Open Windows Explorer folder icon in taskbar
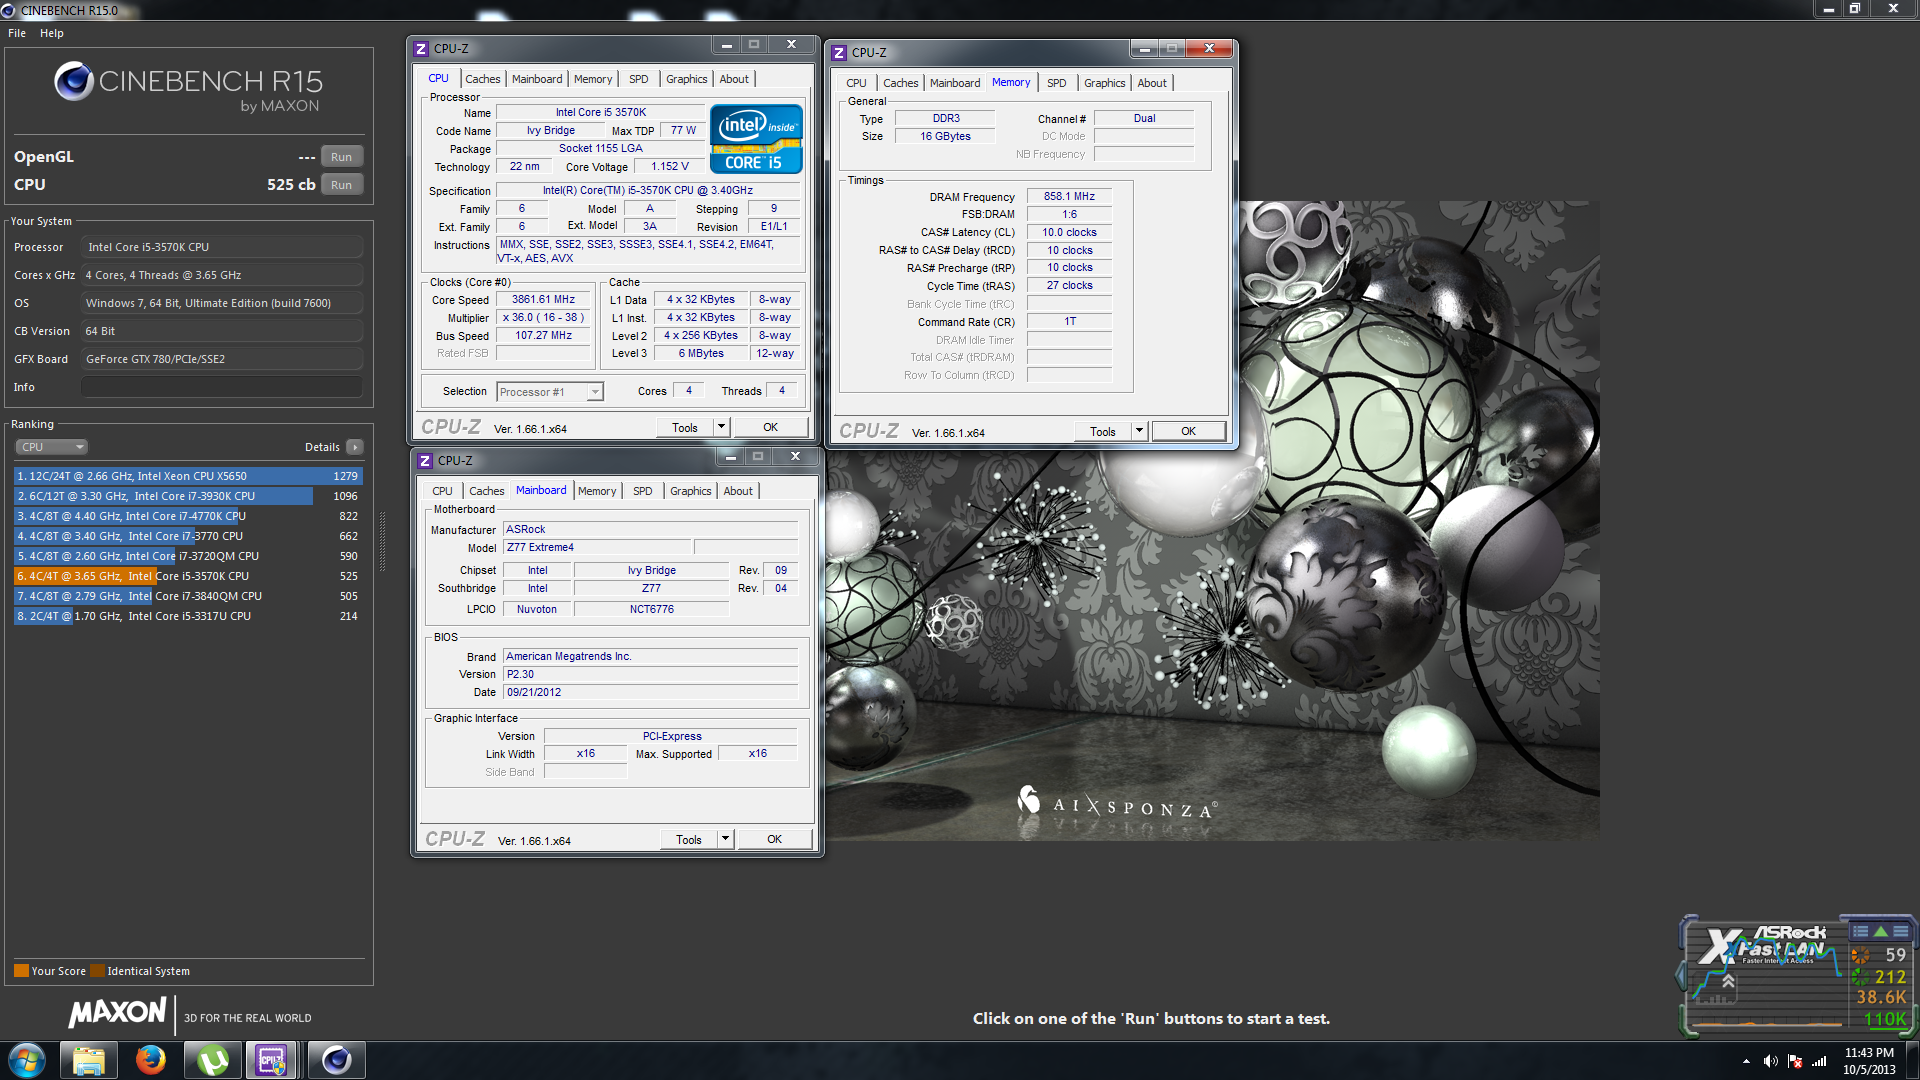 pyautogui.click(x=88, y=1060)
